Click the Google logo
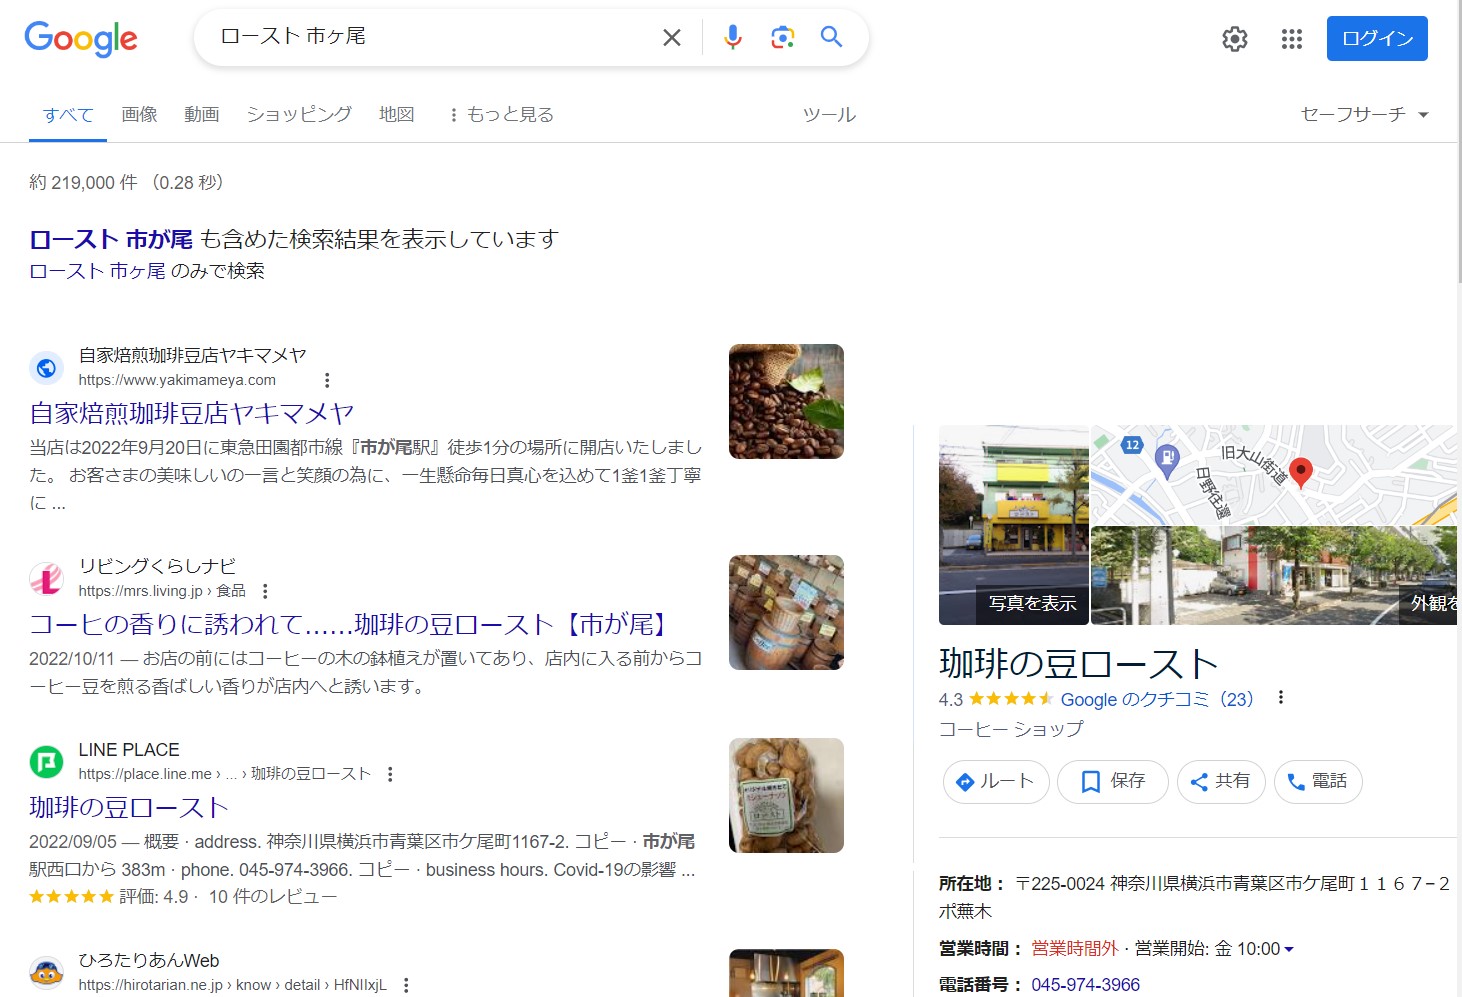The width and height of the screenshot is (1462, 997). (81, 38)
